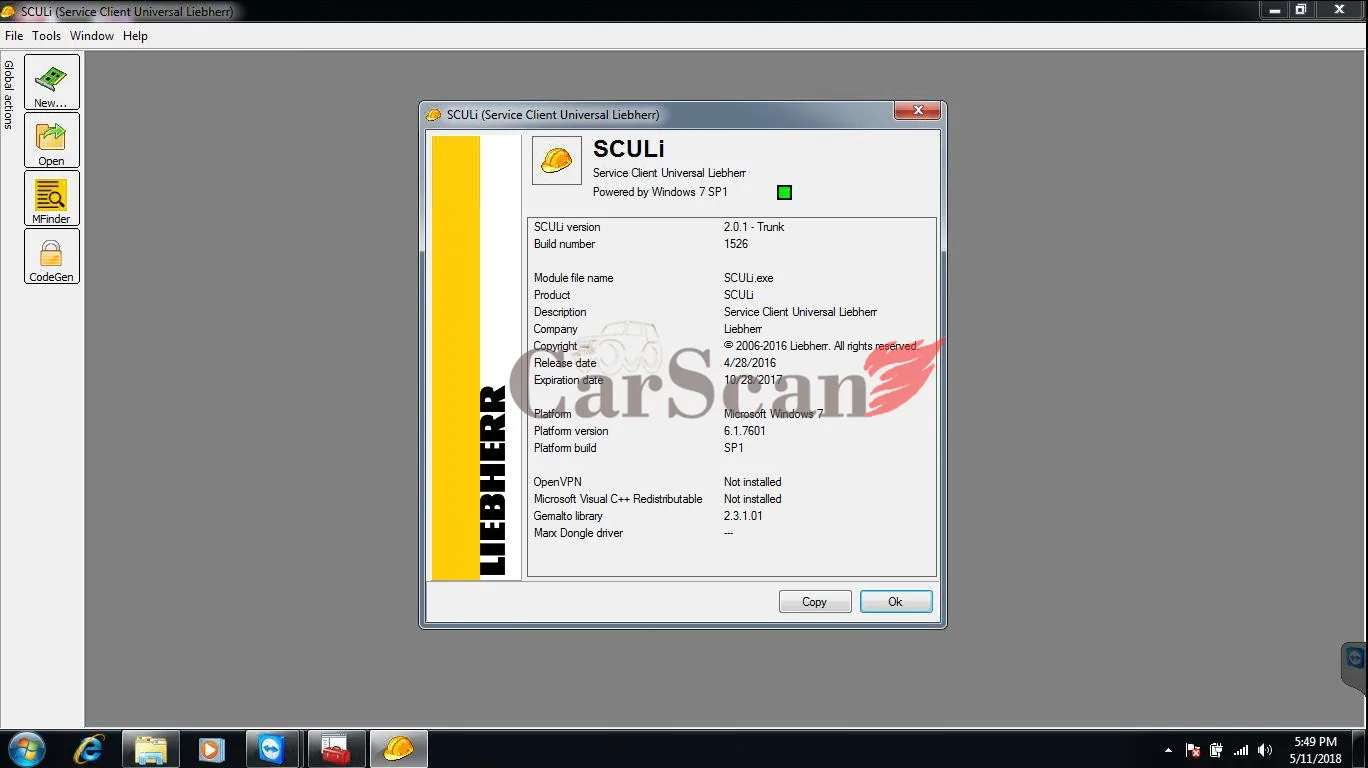Open Internet Explorer from the taskbar
Viewport: 1368px width, 768px height.
[x=89, y=749]
